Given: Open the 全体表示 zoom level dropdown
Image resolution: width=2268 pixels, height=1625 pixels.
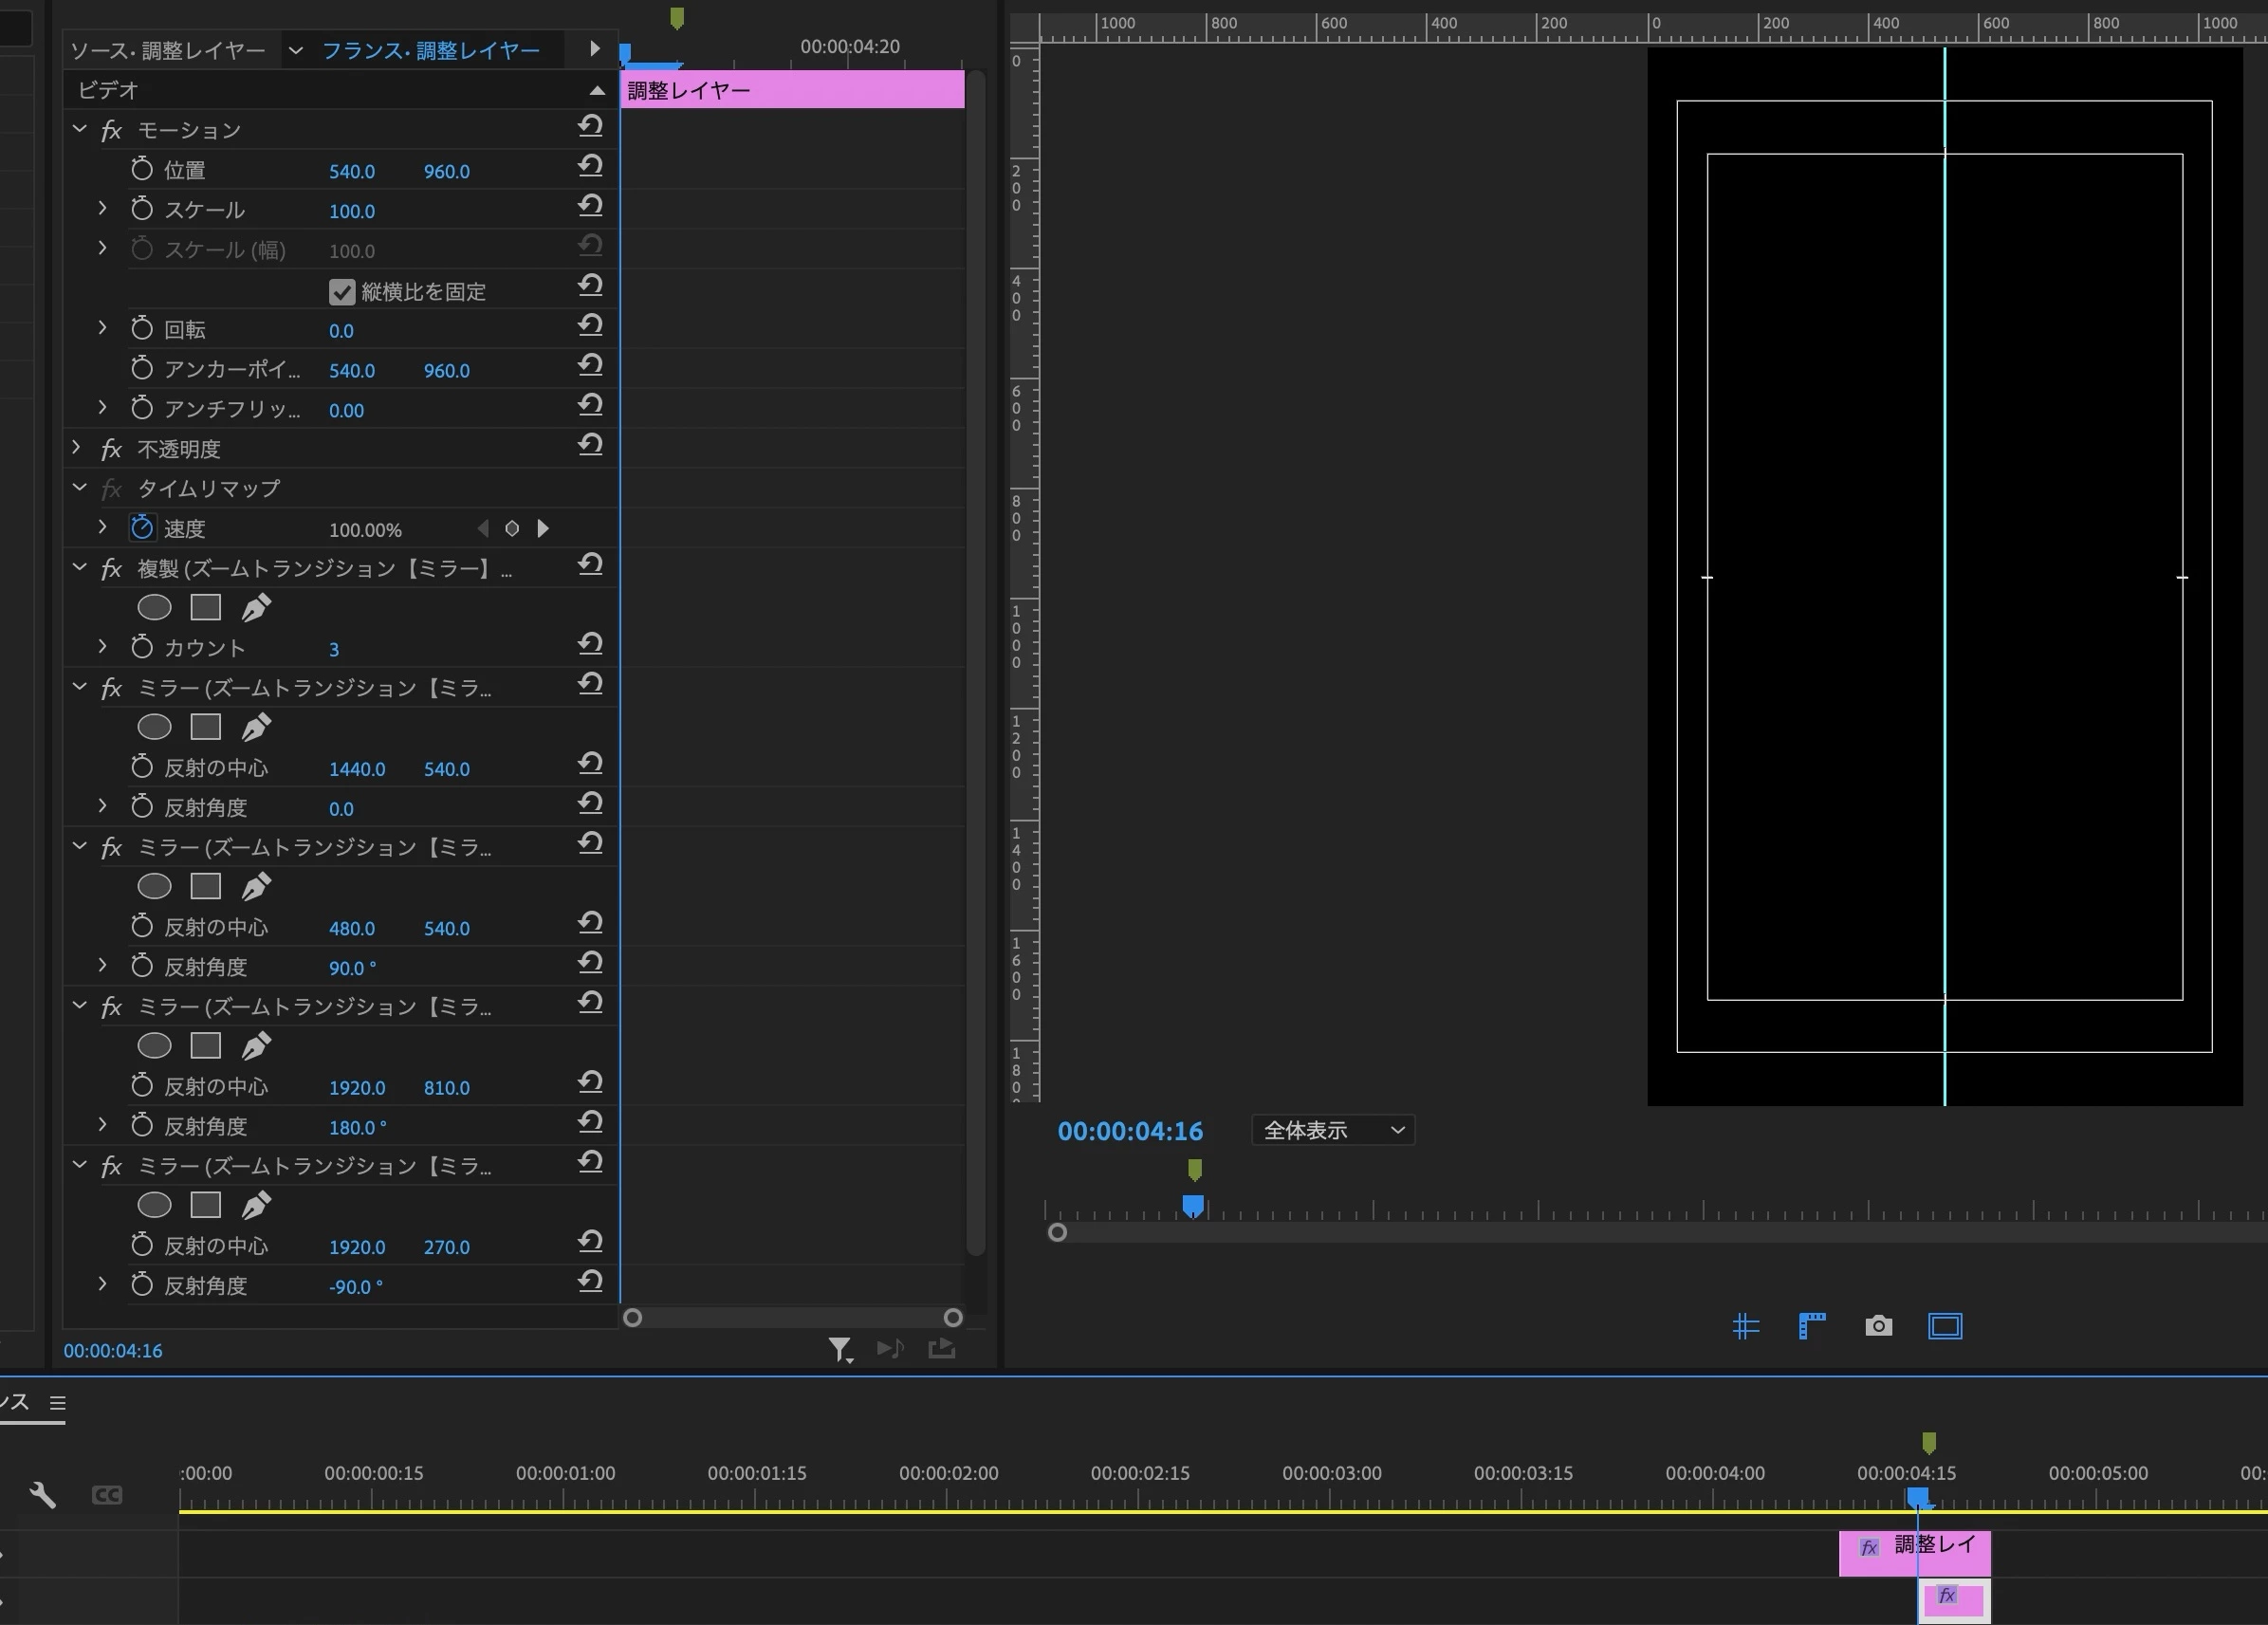Looking at the screenshot, I should (1332, 1130).
